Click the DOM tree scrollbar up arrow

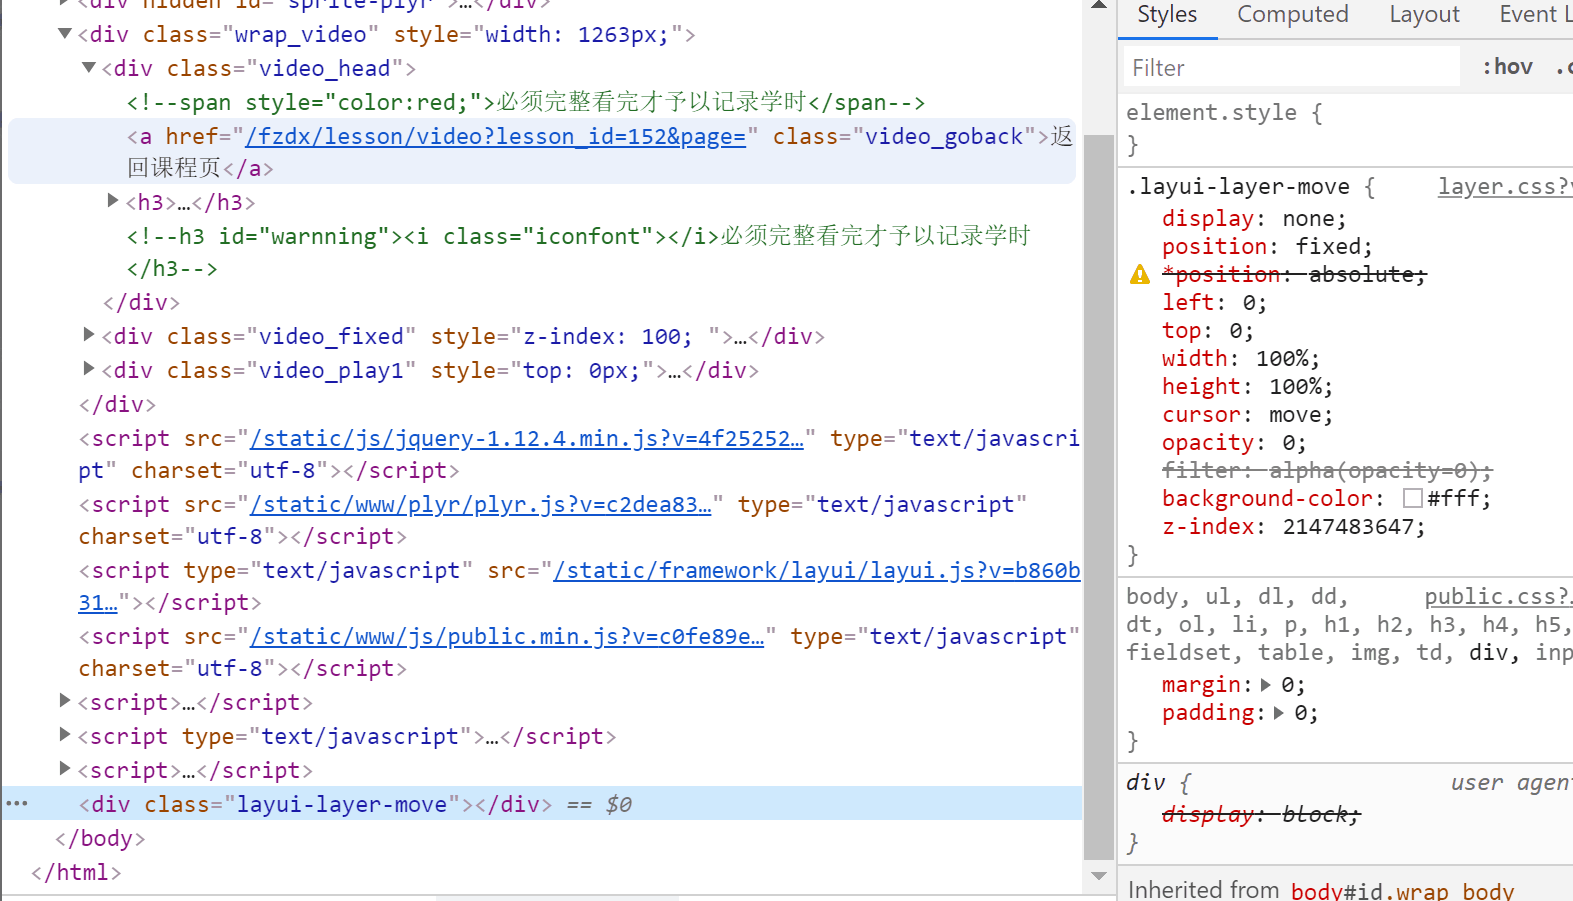click(x=1099, y=5)
